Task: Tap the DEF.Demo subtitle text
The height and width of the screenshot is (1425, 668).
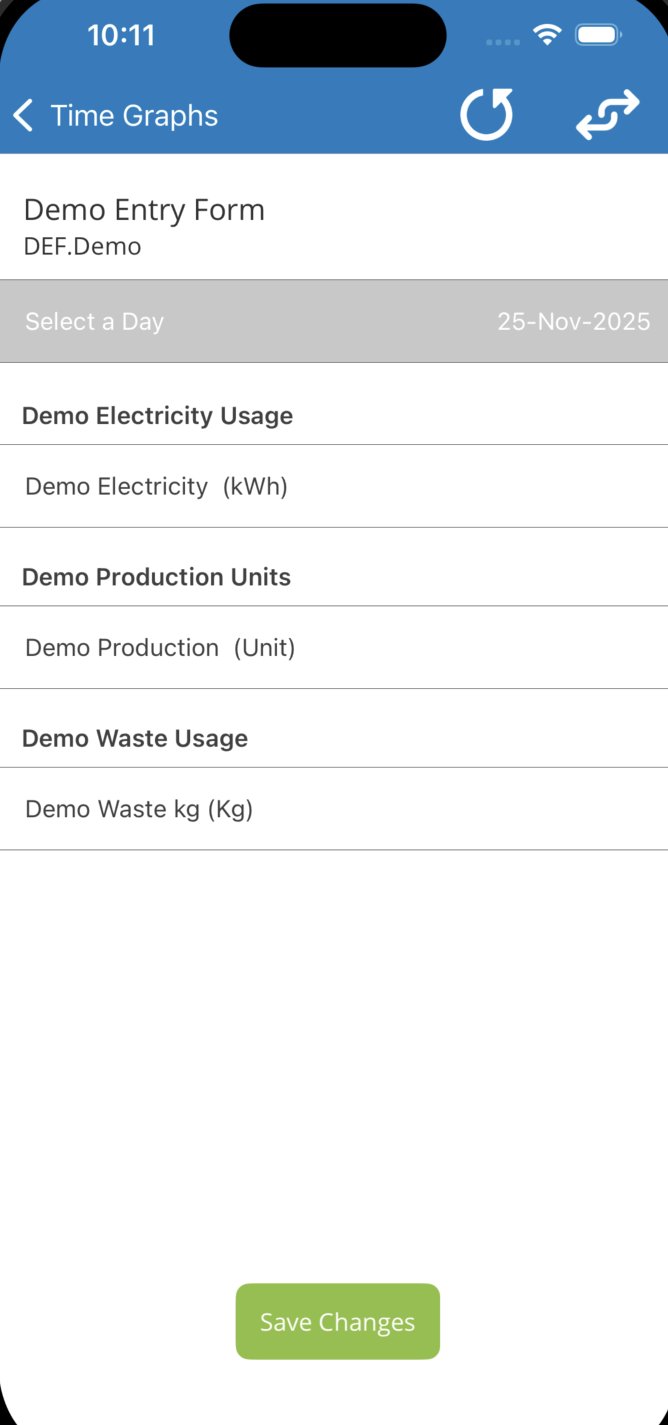Action: click(82, 246)
